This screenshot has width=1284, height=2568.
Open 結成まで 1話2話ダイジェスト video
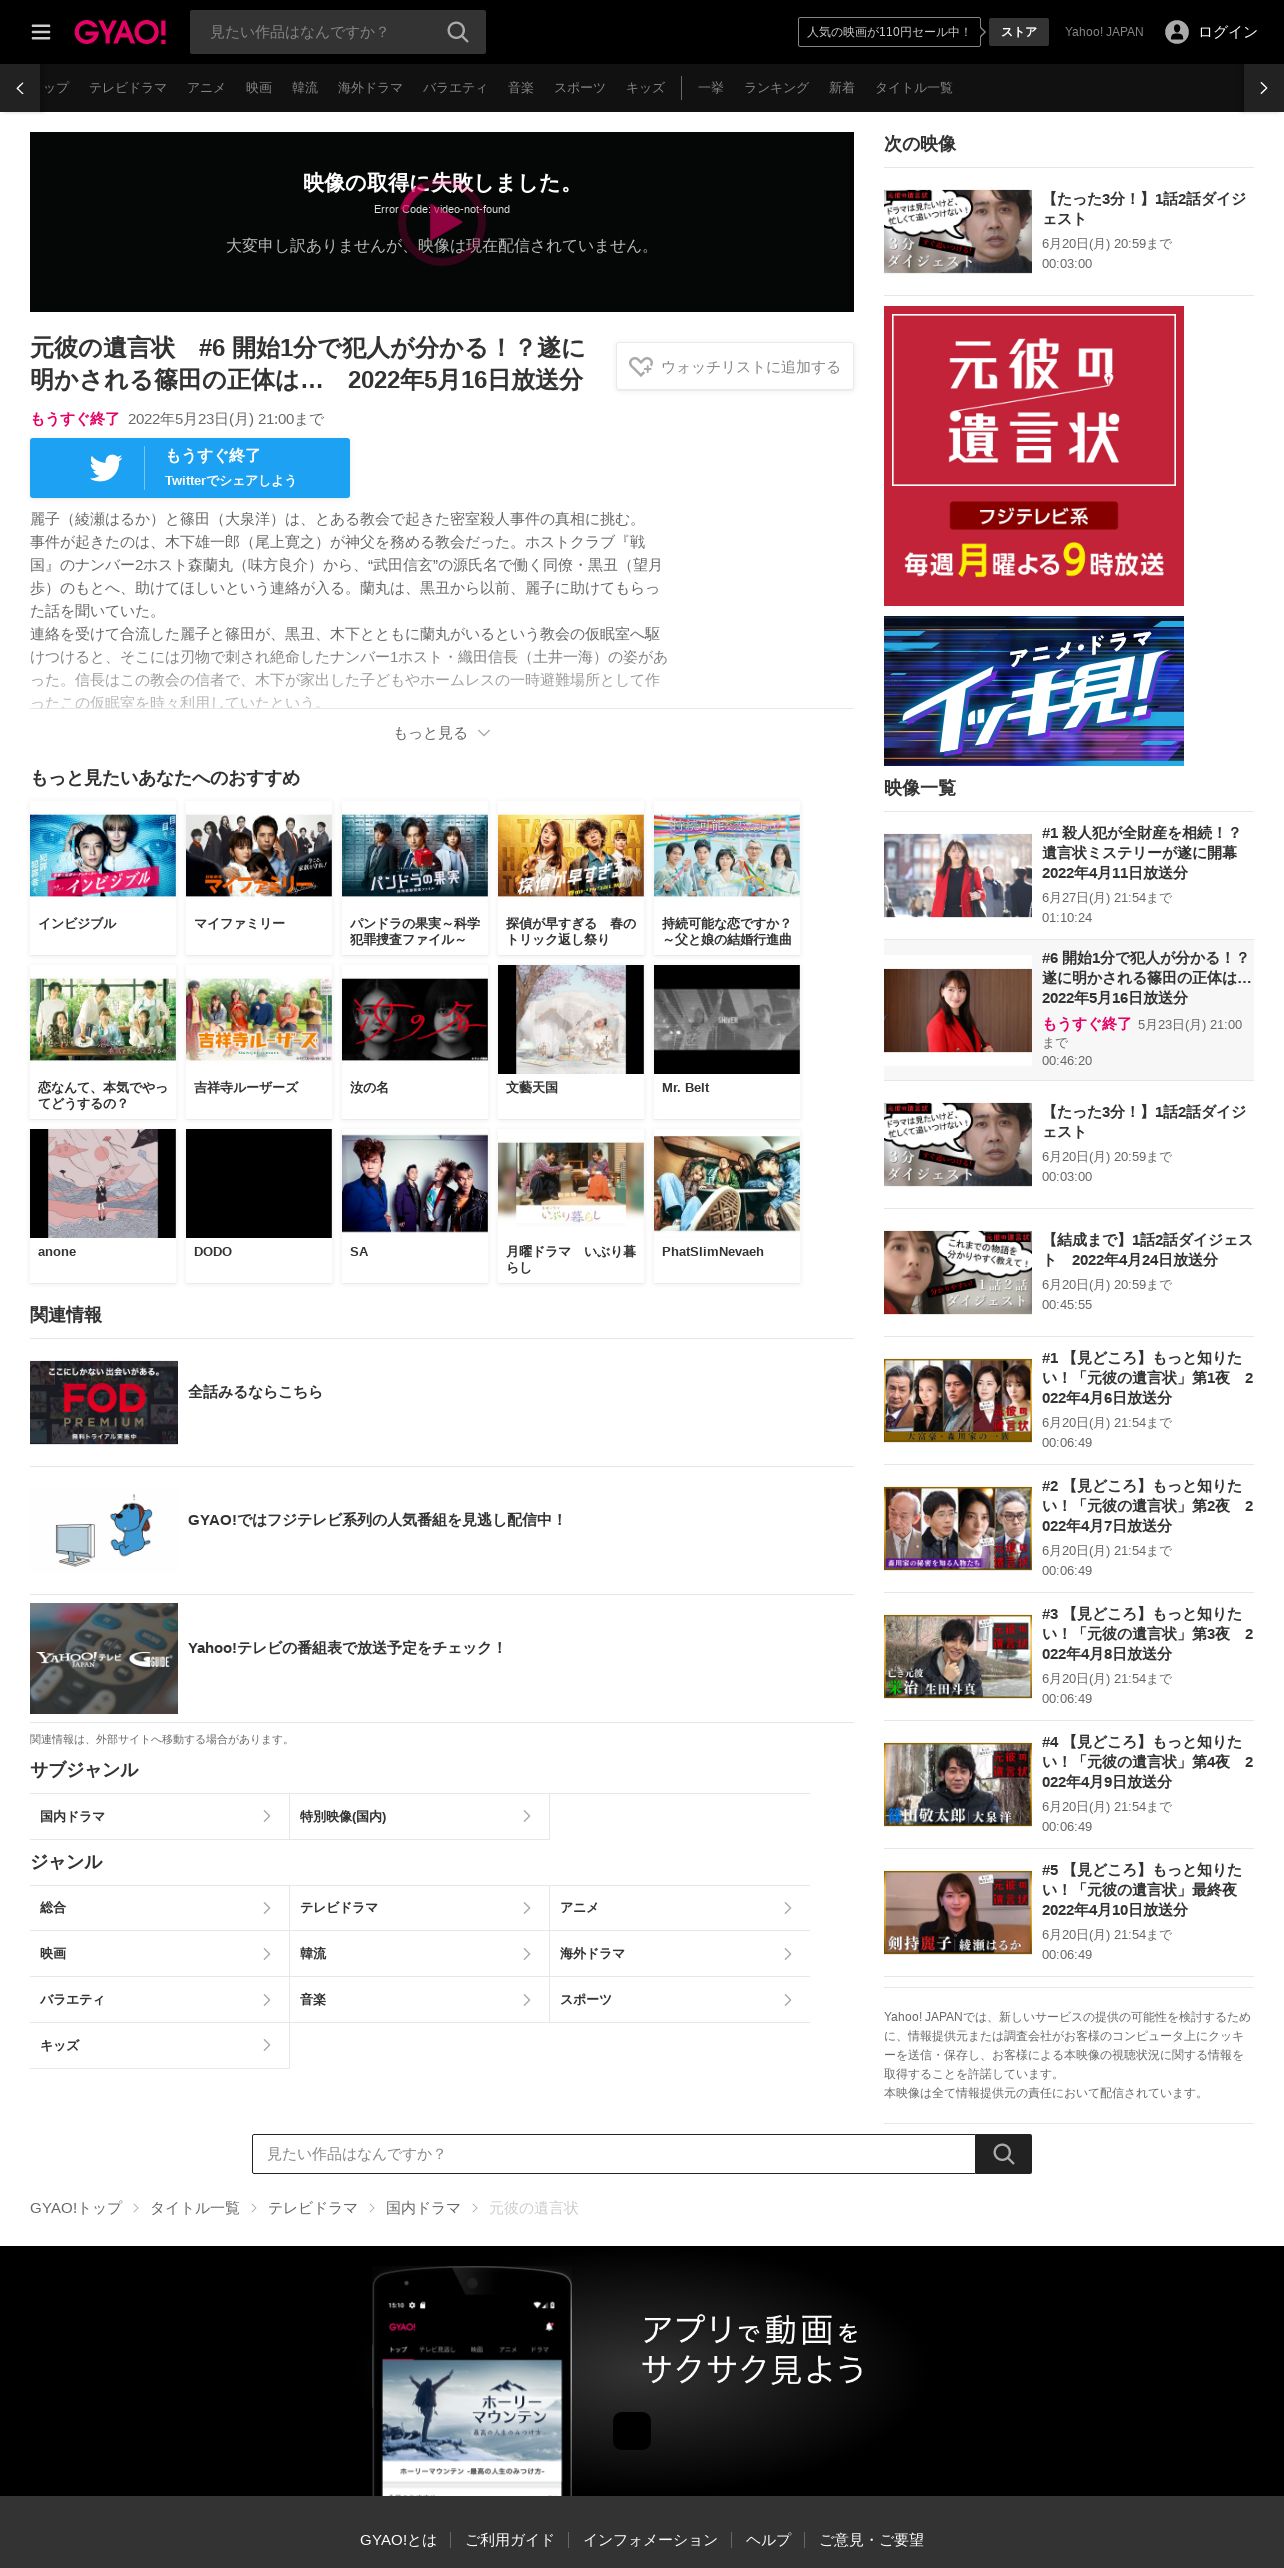point(1068,1272)
